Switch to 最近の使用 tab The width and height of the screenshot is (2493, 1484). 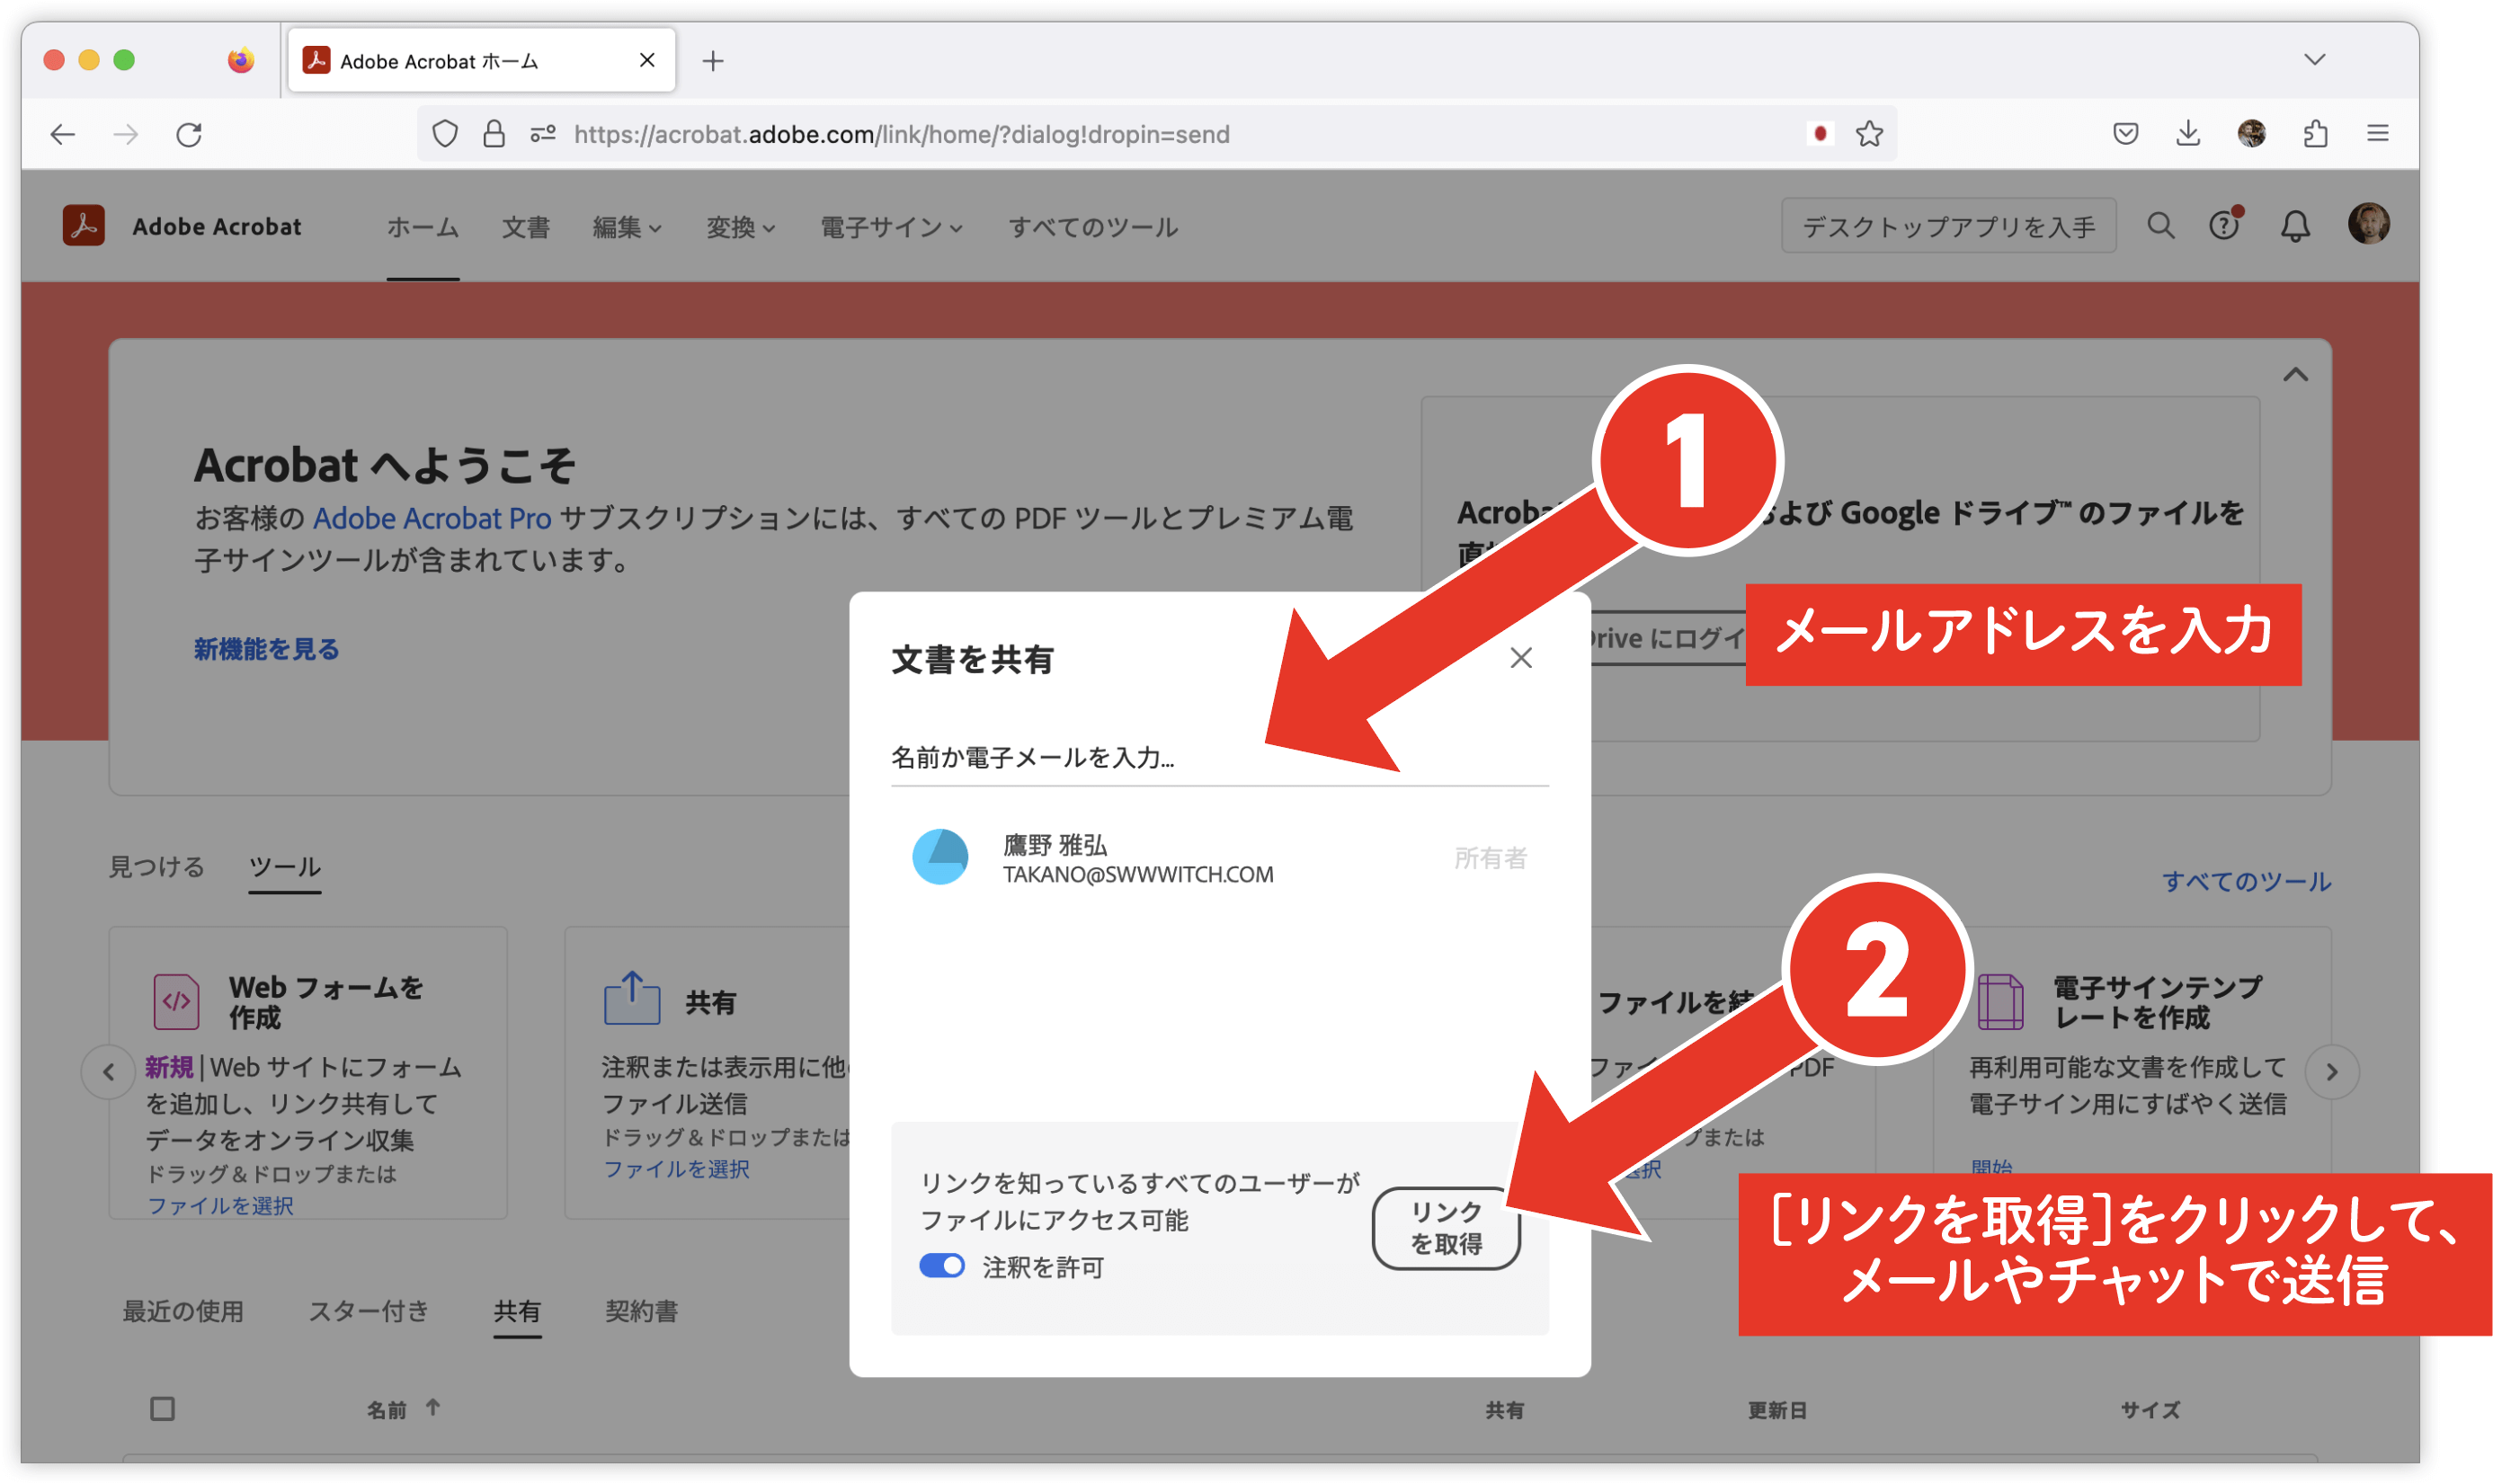[183, 1311]
